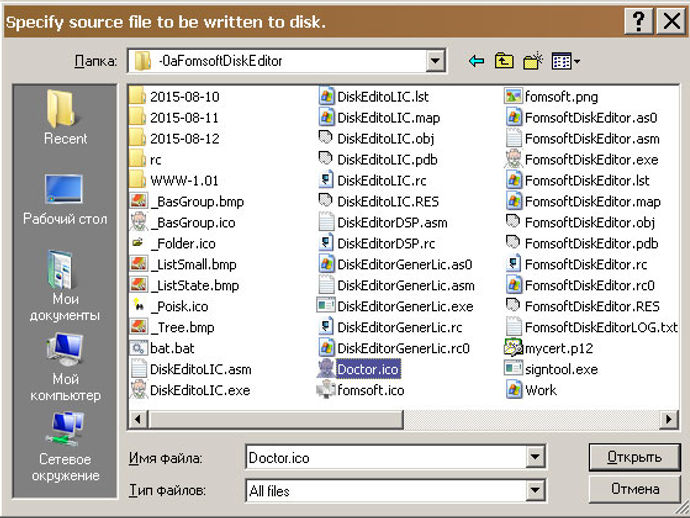Select the mycert.p12 certificate icon
The image size is (690, 518).
[513, 348]
